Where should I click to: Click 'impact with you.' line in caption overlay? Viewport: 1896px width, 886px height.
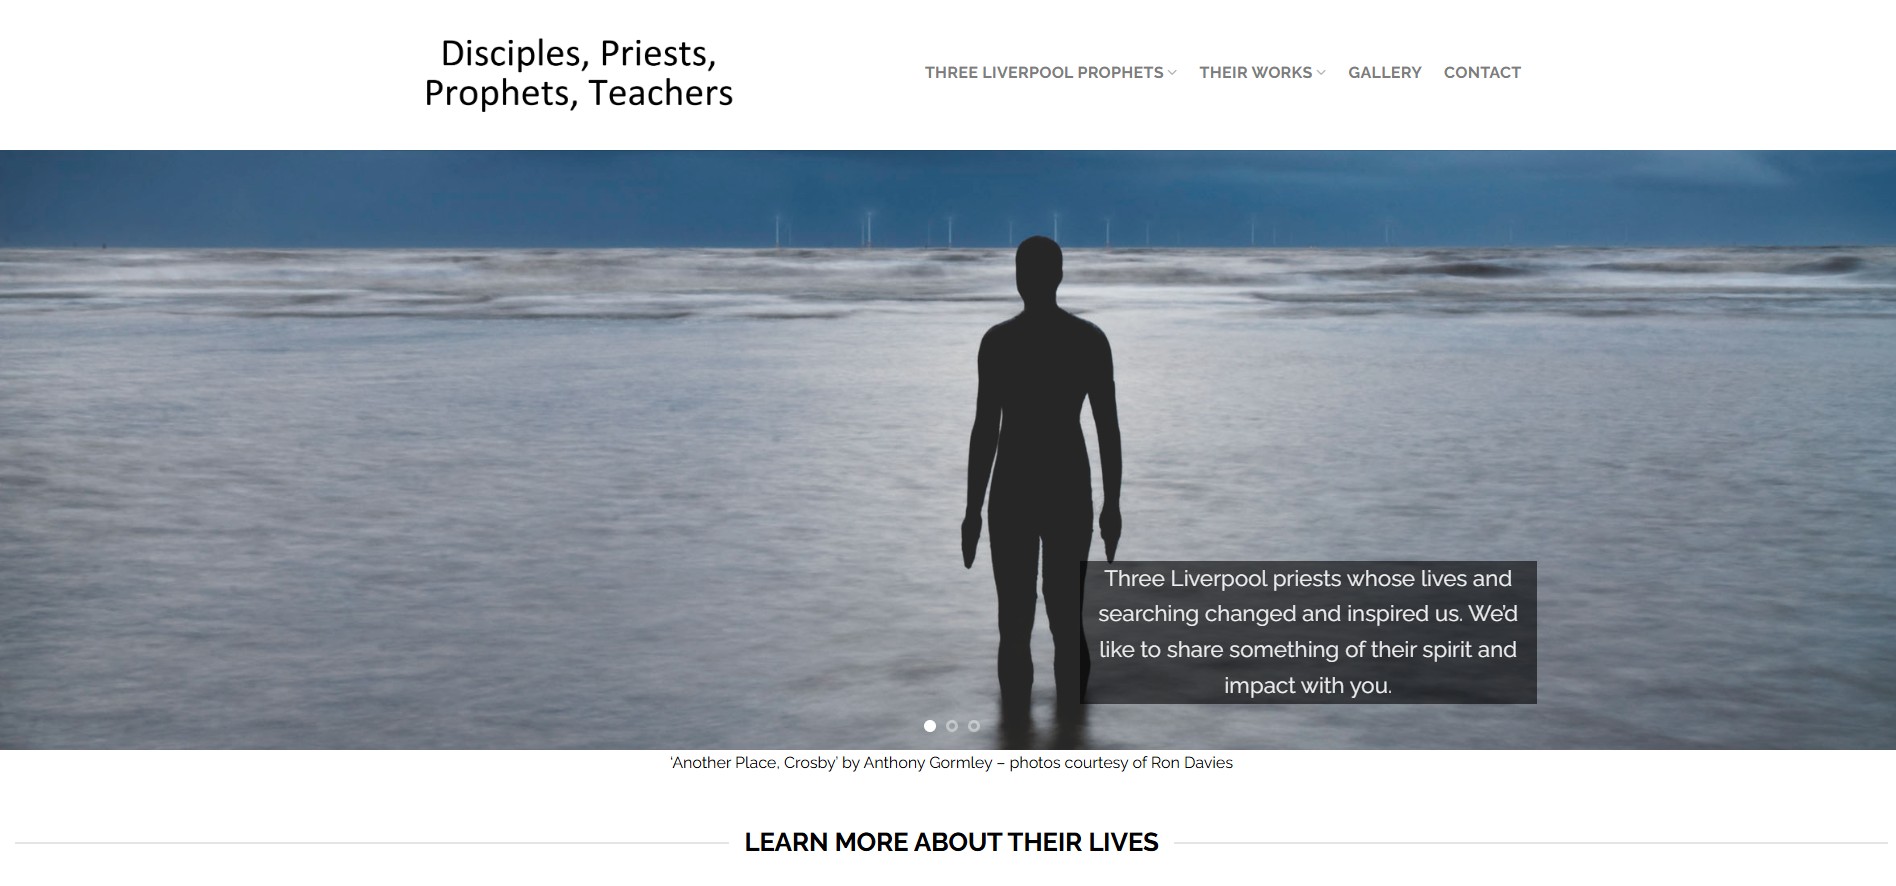click(x=1308, y=686)
